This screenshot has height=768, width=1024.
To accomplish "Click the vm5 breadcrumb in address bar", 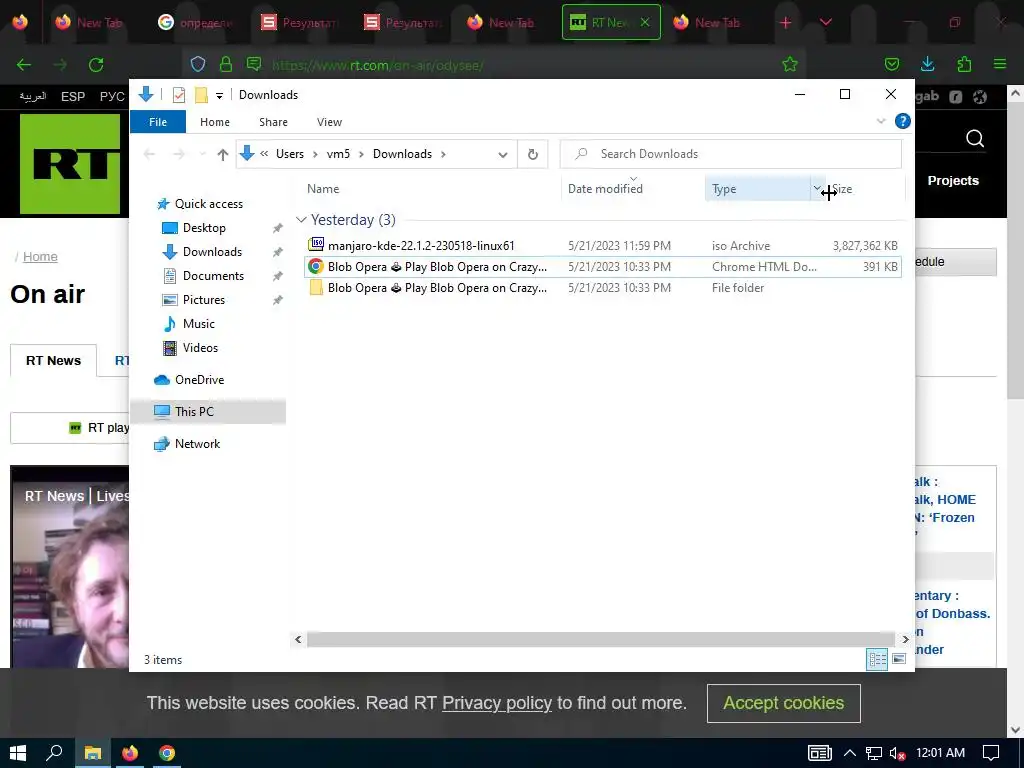I will click(338, 154).
